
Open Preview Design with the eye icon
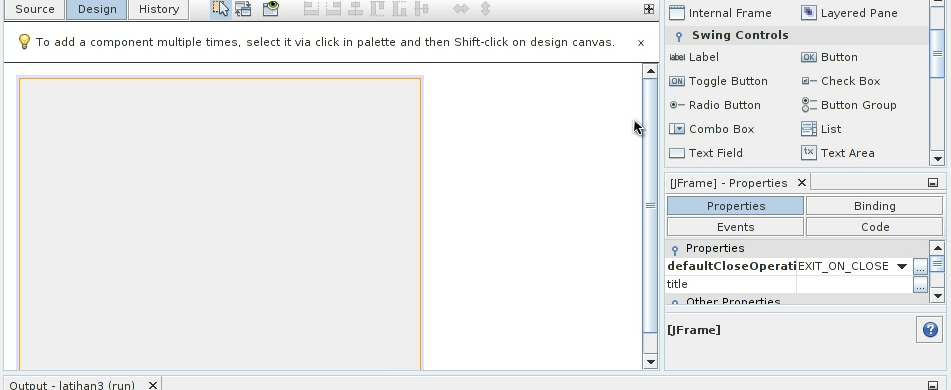coord(271,8)
